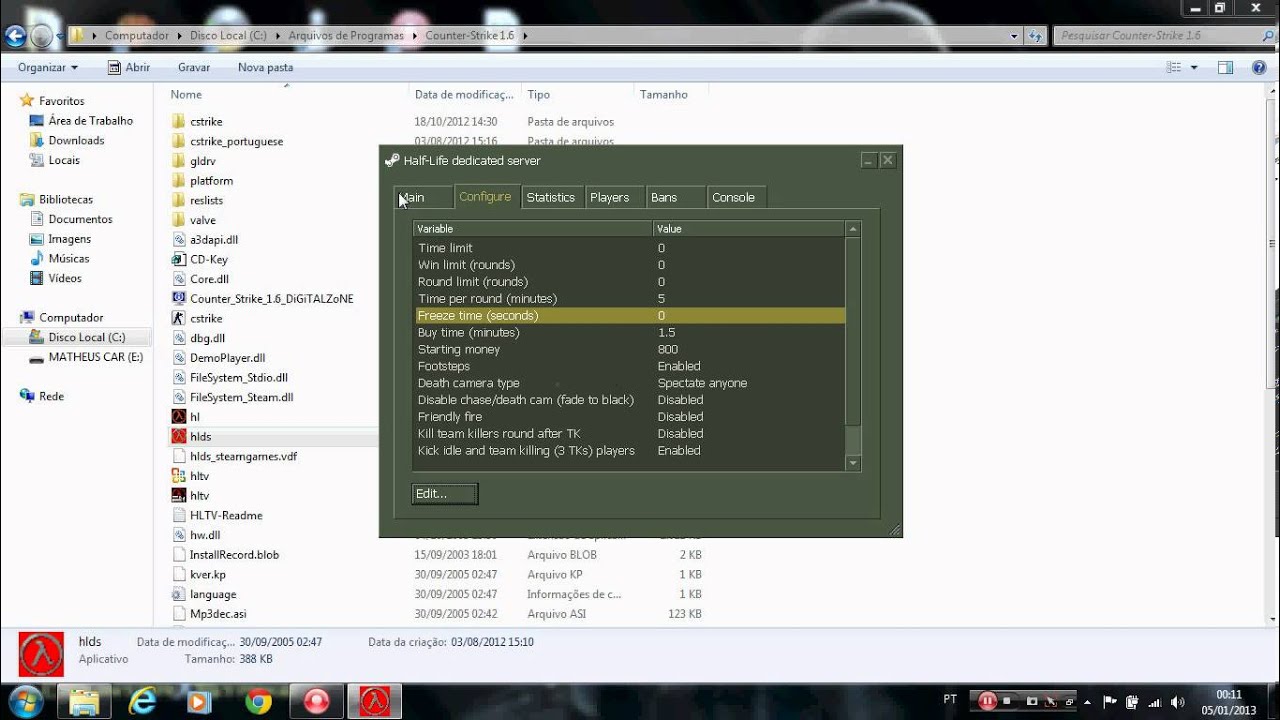
Task: Open Internet Explorer from the taskbar
Action: (x=143, y=701)
